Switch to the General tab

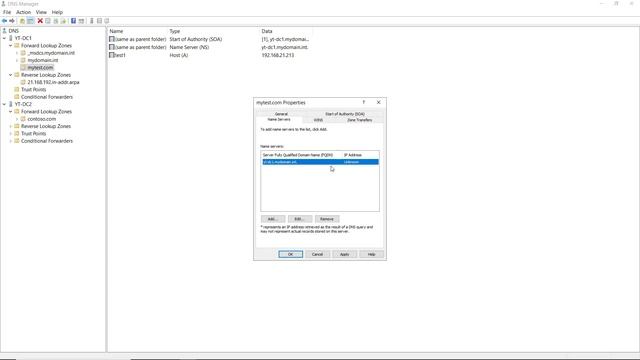tap(281, 114)
